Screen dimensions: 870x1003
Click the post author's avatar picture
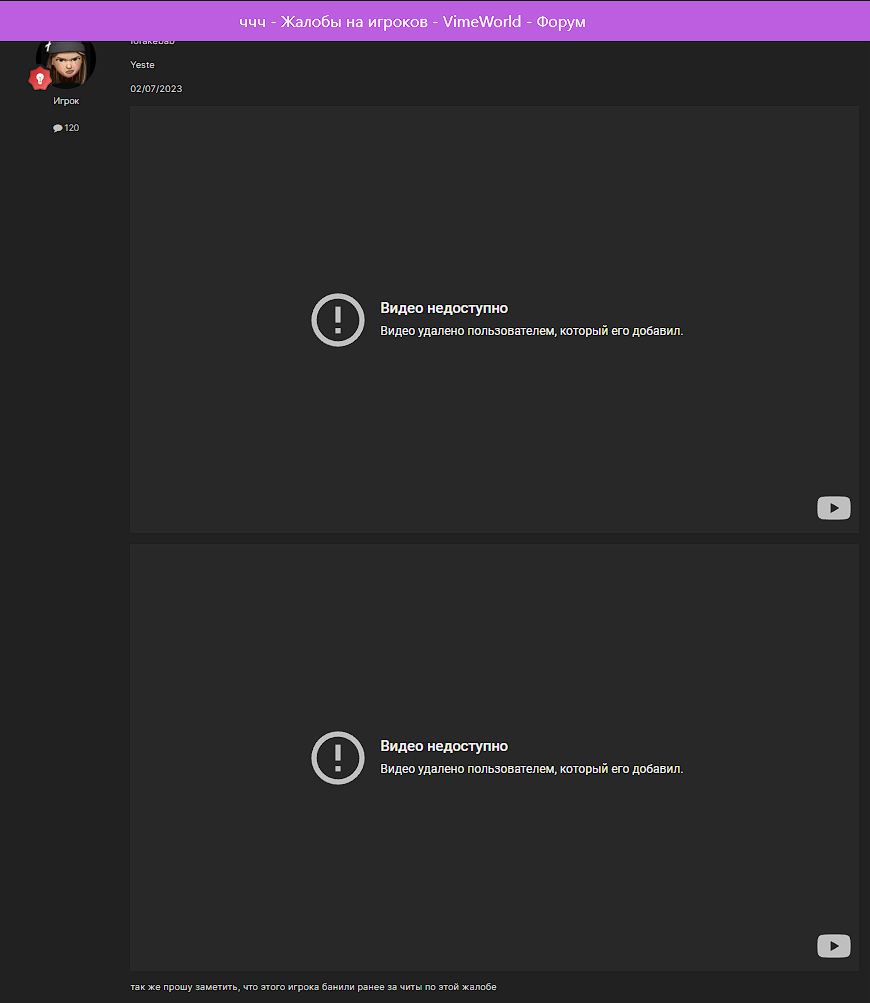coord(67,62)
